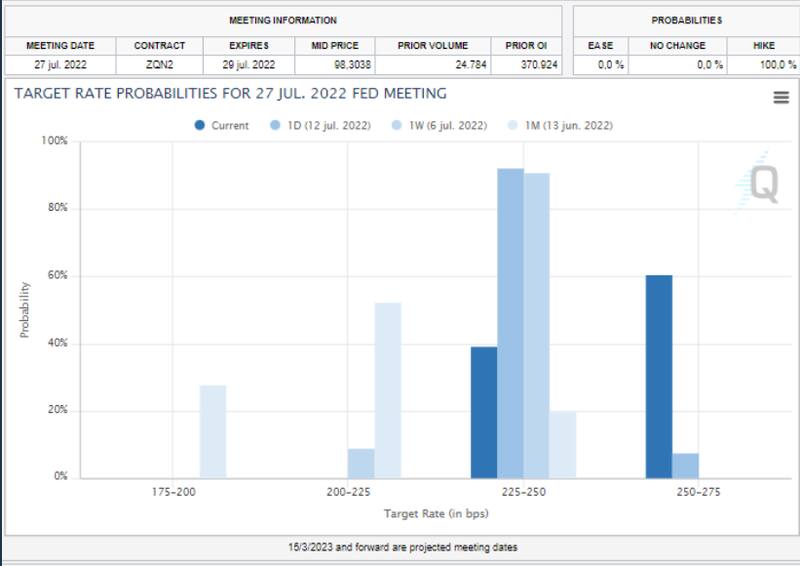Click the ZQN2 contract cell
800x566 pixels.
pos(160,65)
